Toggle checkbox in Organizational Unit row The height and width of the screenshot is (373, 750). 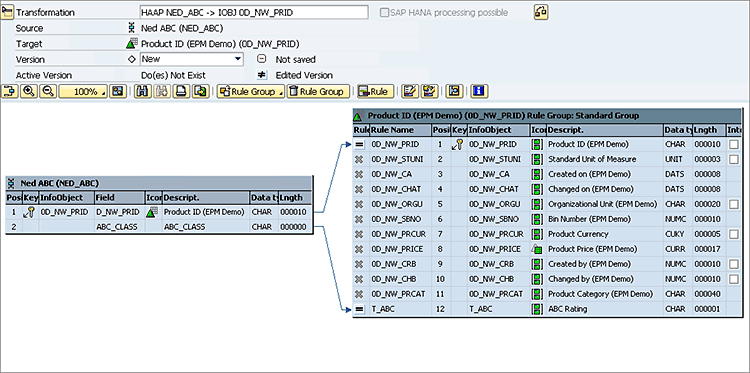click(x=733, y=204)
